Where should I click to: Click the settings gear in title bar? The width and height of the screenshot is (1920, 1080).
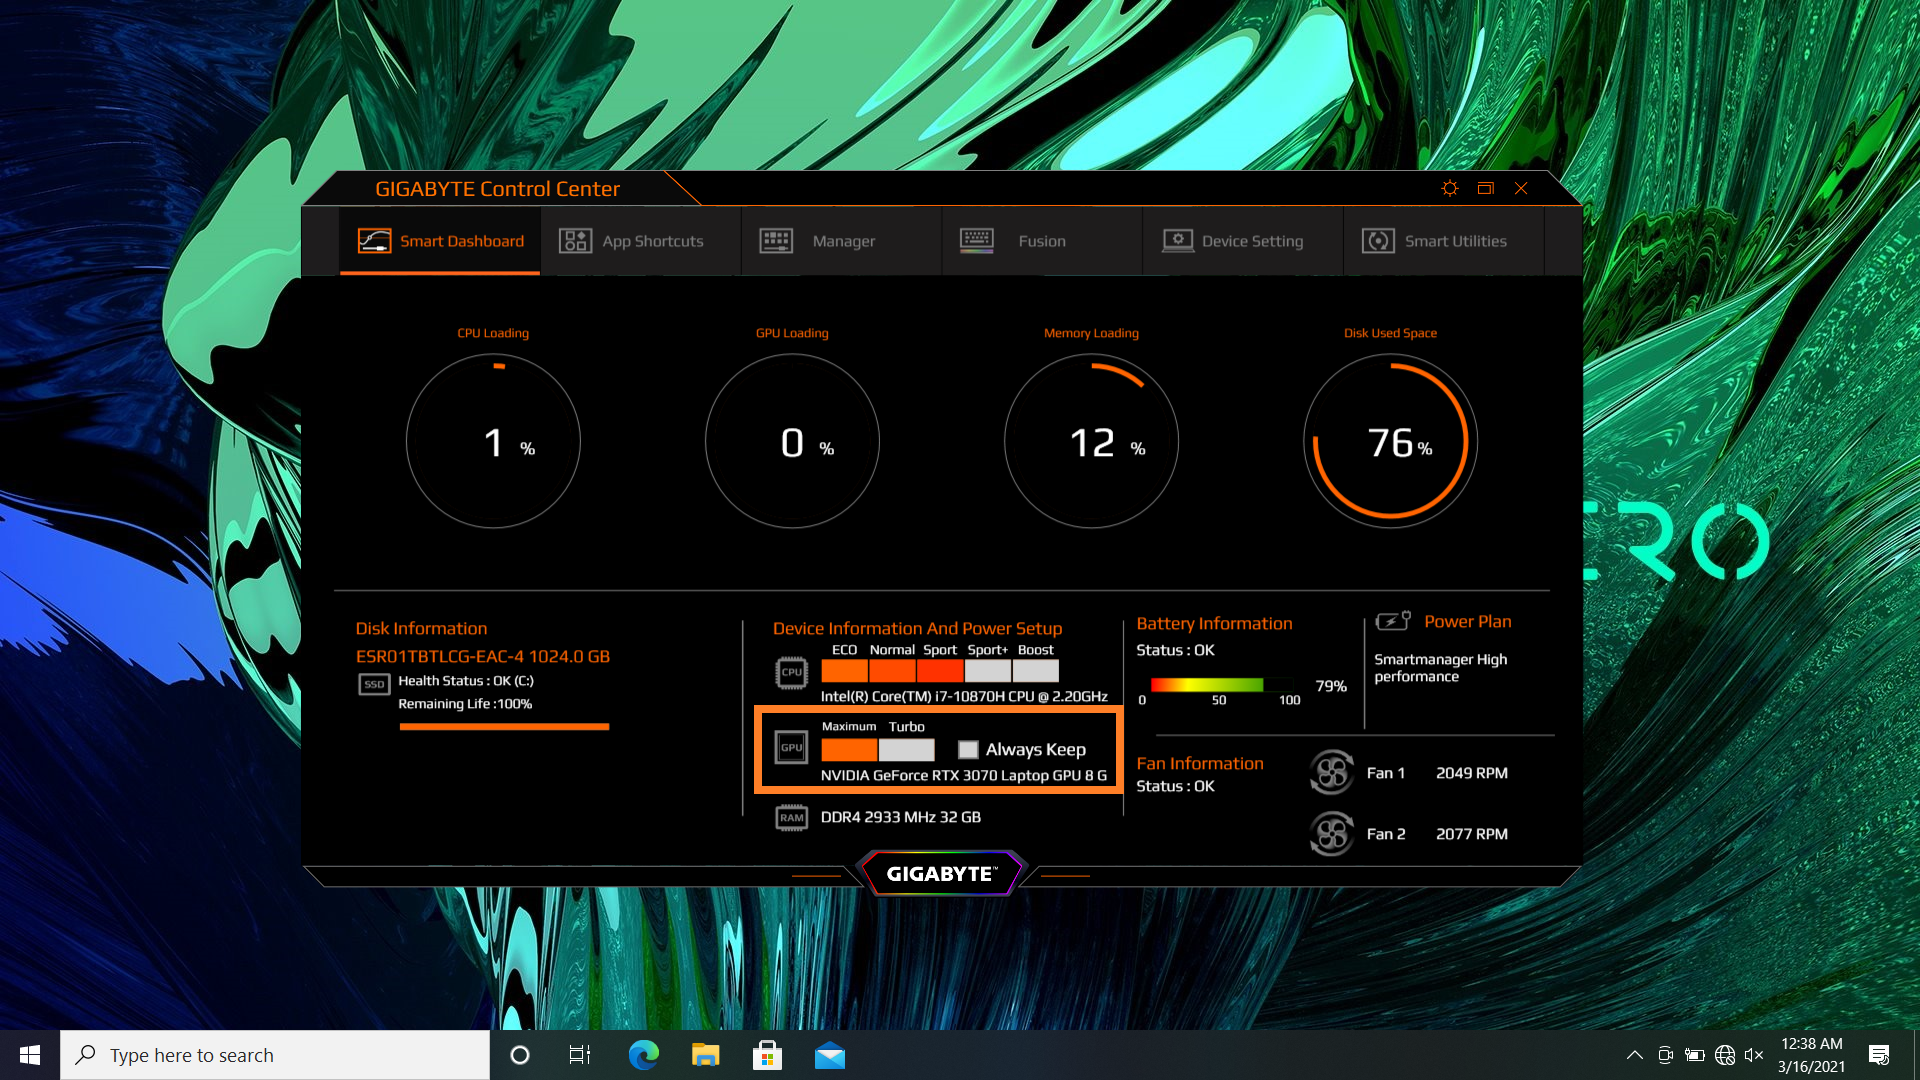(1449, 188)
